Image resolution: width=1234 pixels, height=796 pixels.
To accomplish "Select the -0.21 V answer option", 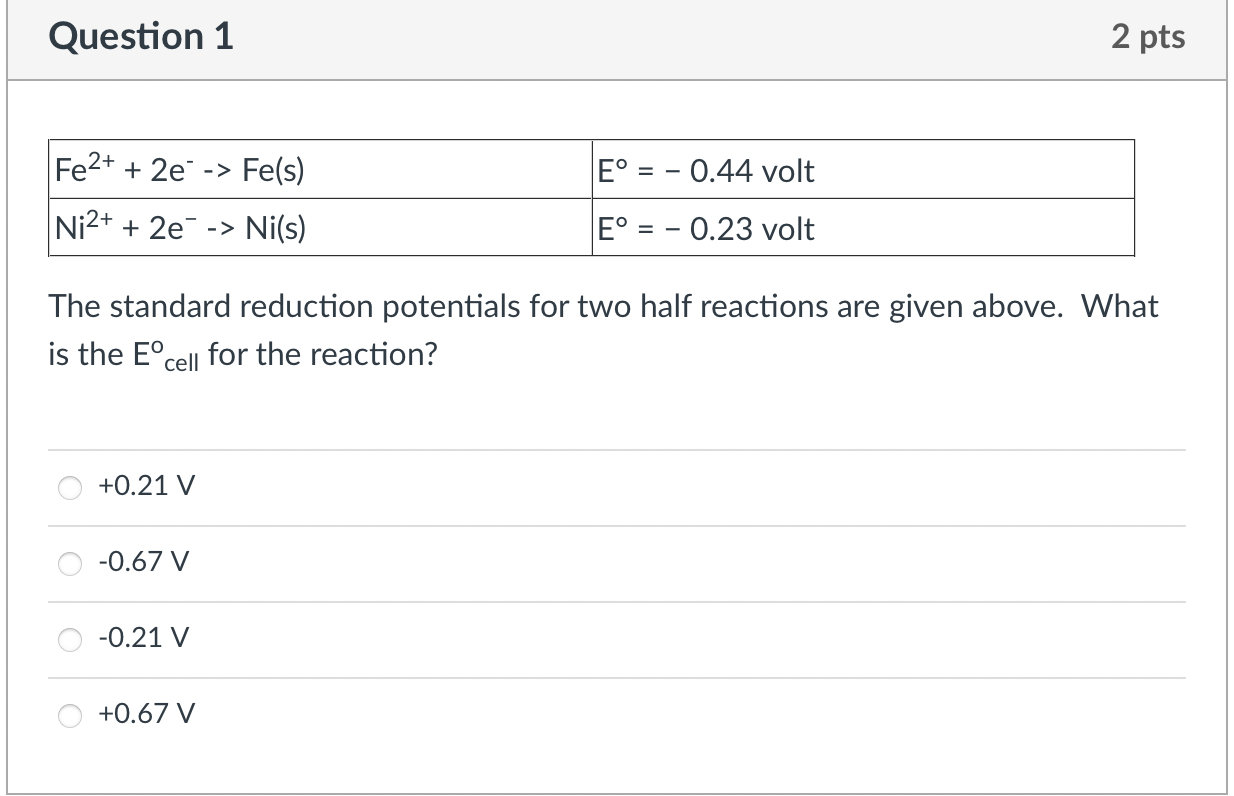I will [70, 639].
